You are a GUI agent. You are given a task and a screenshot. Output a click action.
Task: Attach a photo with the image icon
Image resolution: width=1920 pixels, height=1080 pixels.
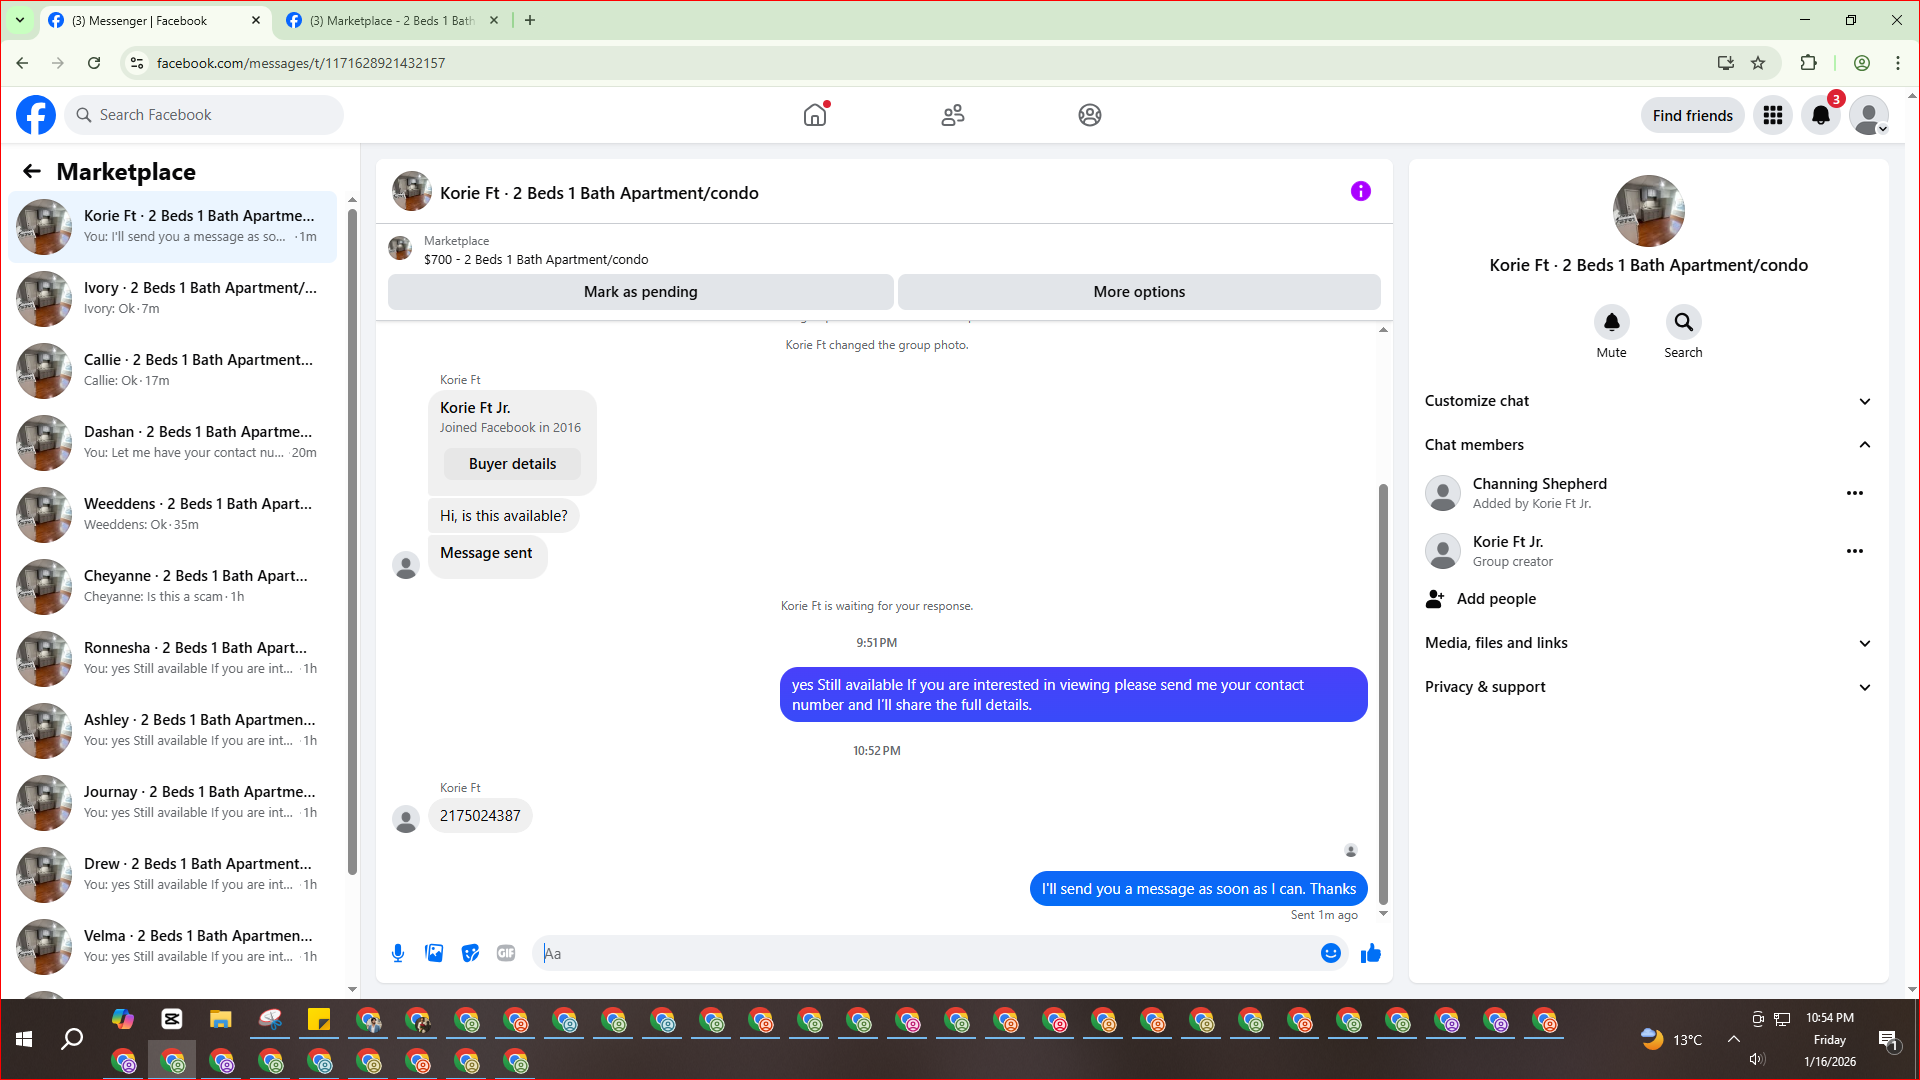434,953
